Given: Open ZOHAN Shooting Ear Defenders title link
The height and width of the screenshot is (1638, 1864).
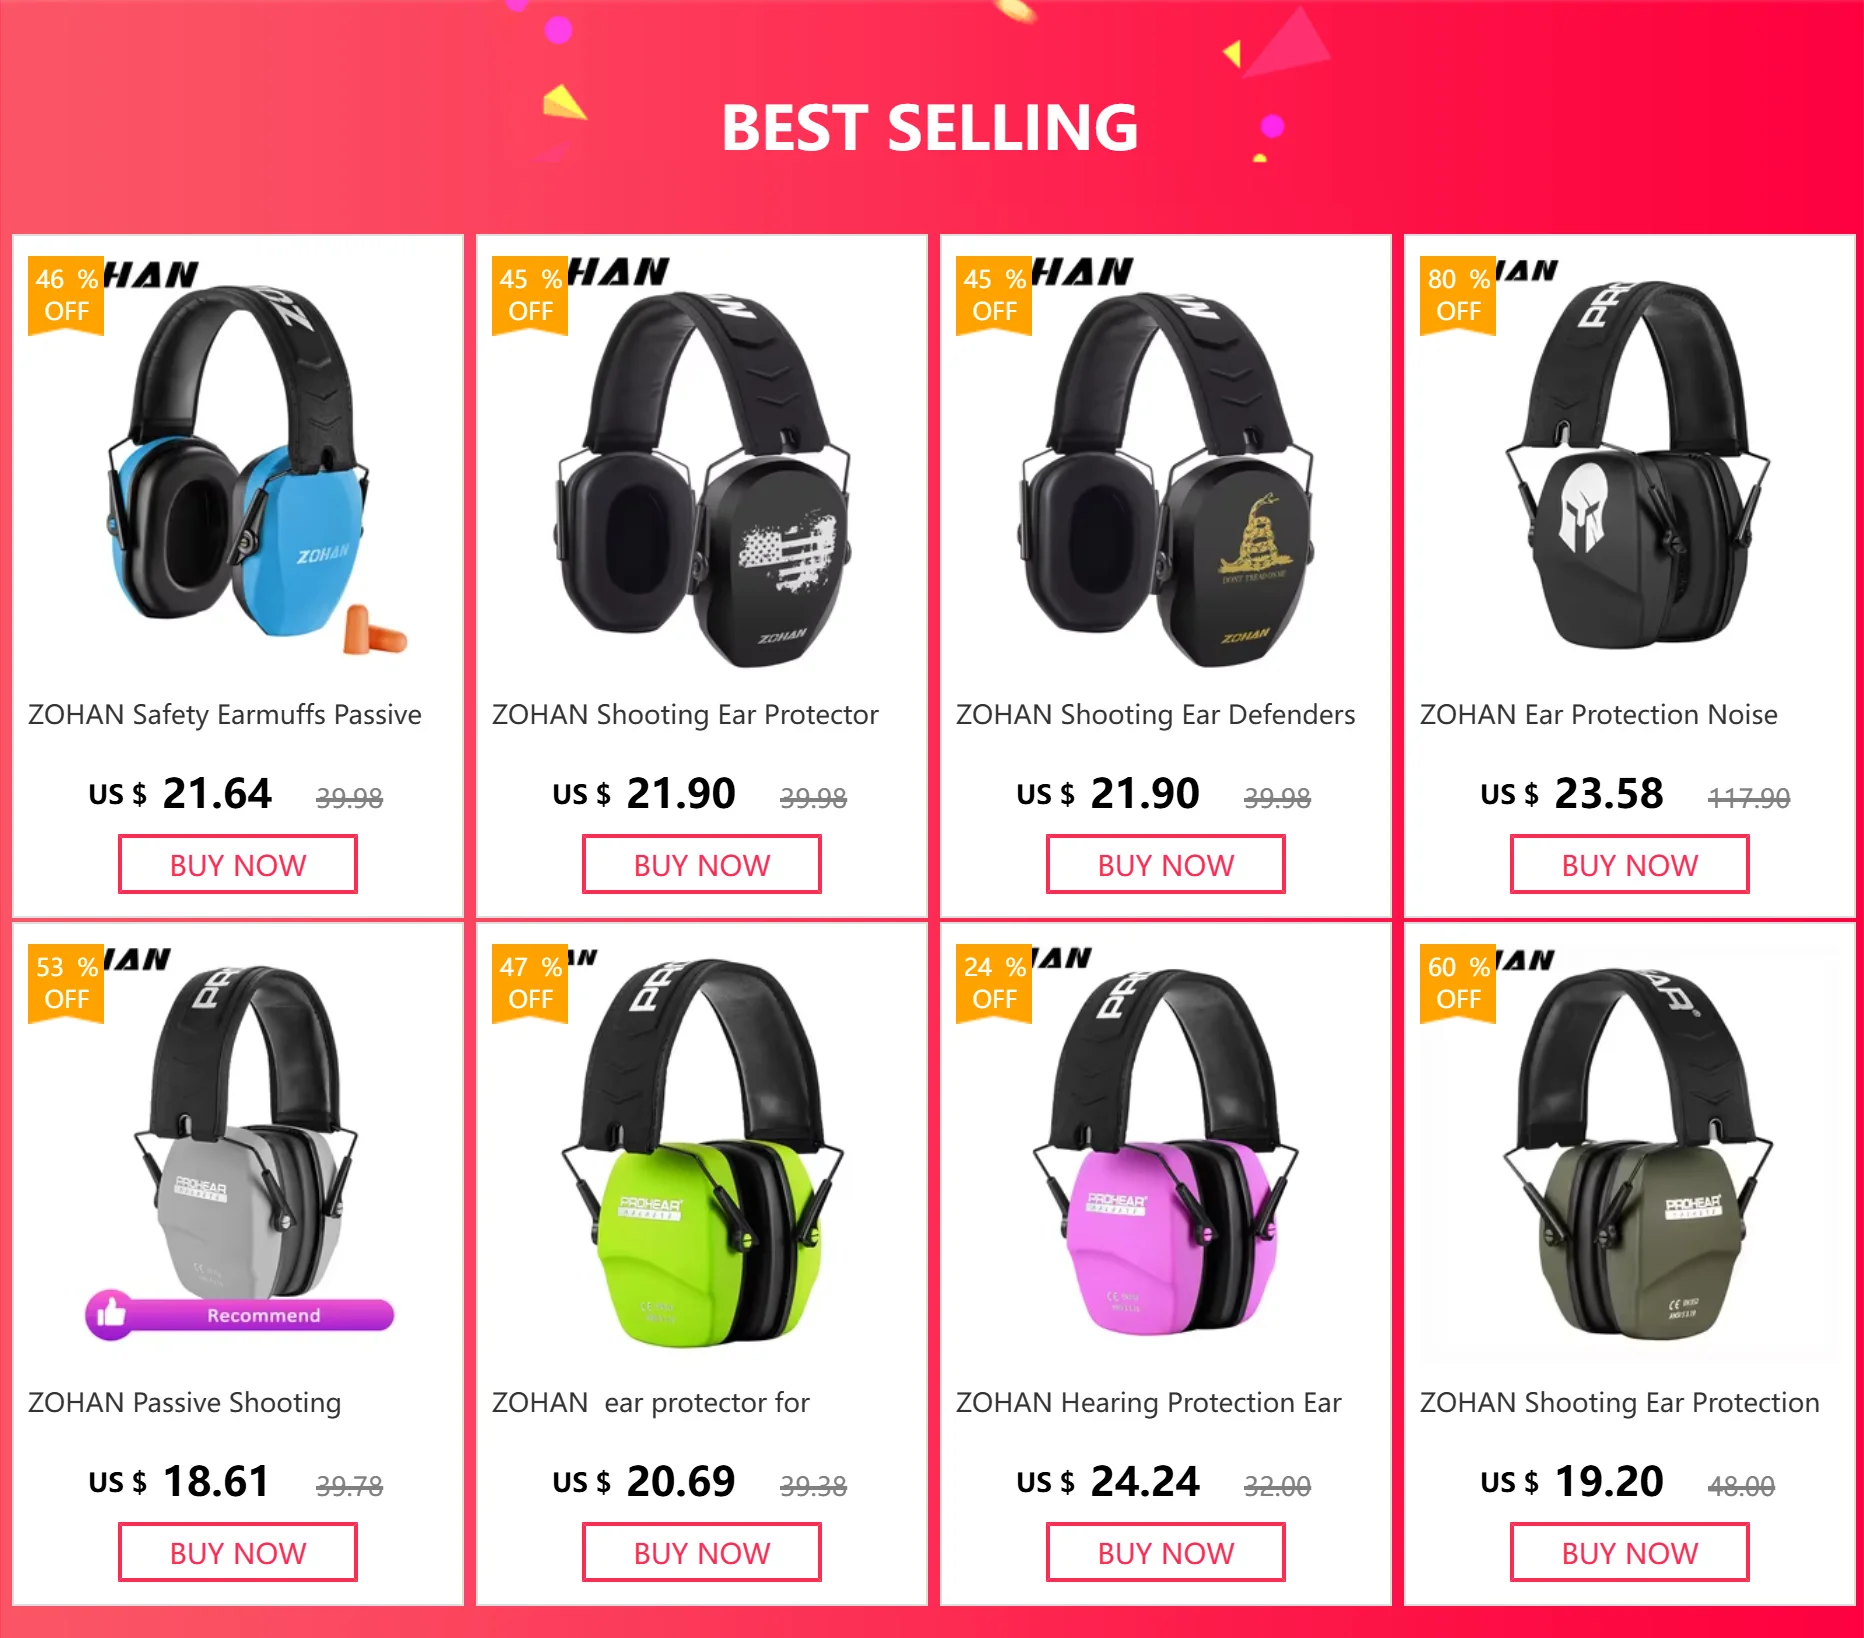Looking at the screenshot, I should tap(1155, 715).
